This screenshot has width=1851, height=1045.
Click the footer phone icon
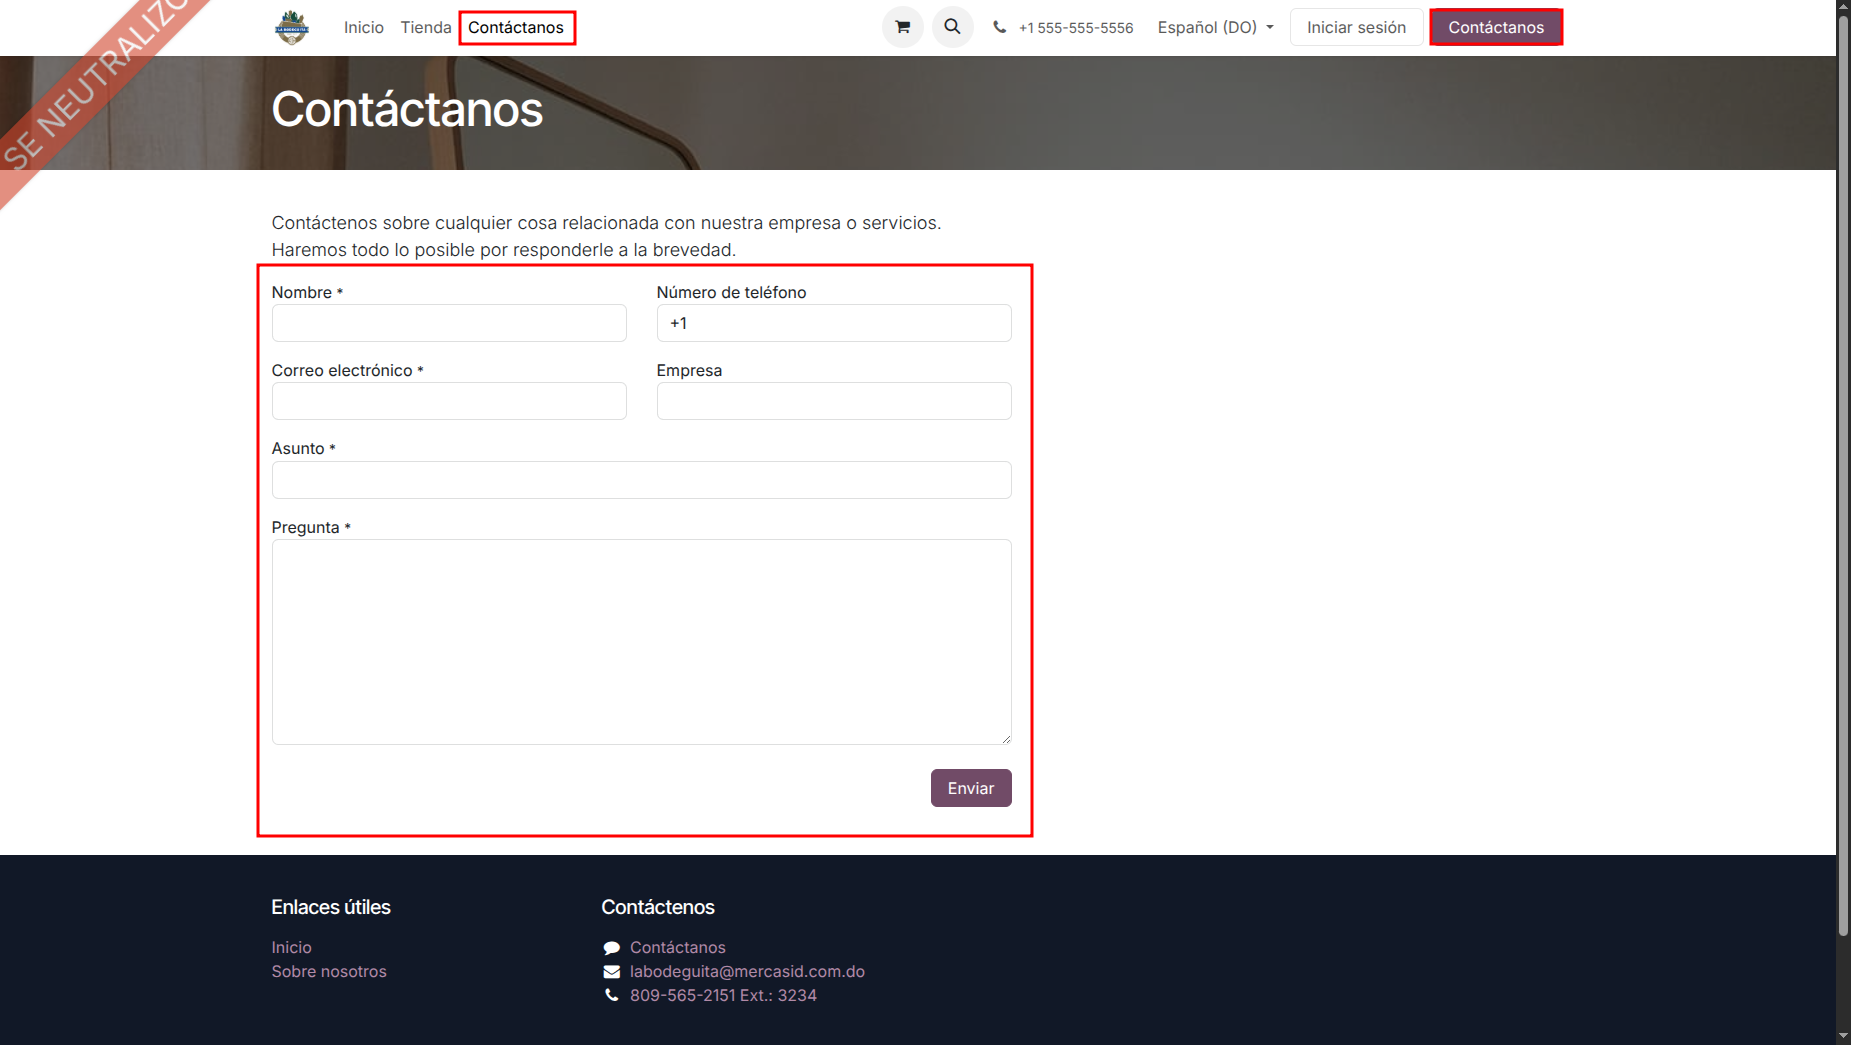[611, 996]
